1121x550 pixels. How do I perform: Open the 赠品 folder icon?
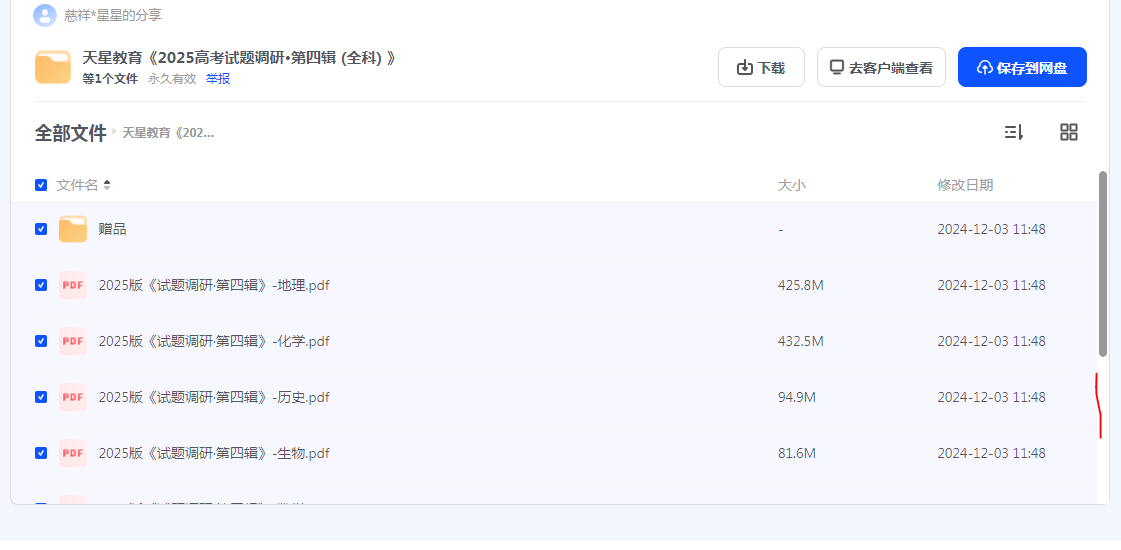(x=73, y=229)
